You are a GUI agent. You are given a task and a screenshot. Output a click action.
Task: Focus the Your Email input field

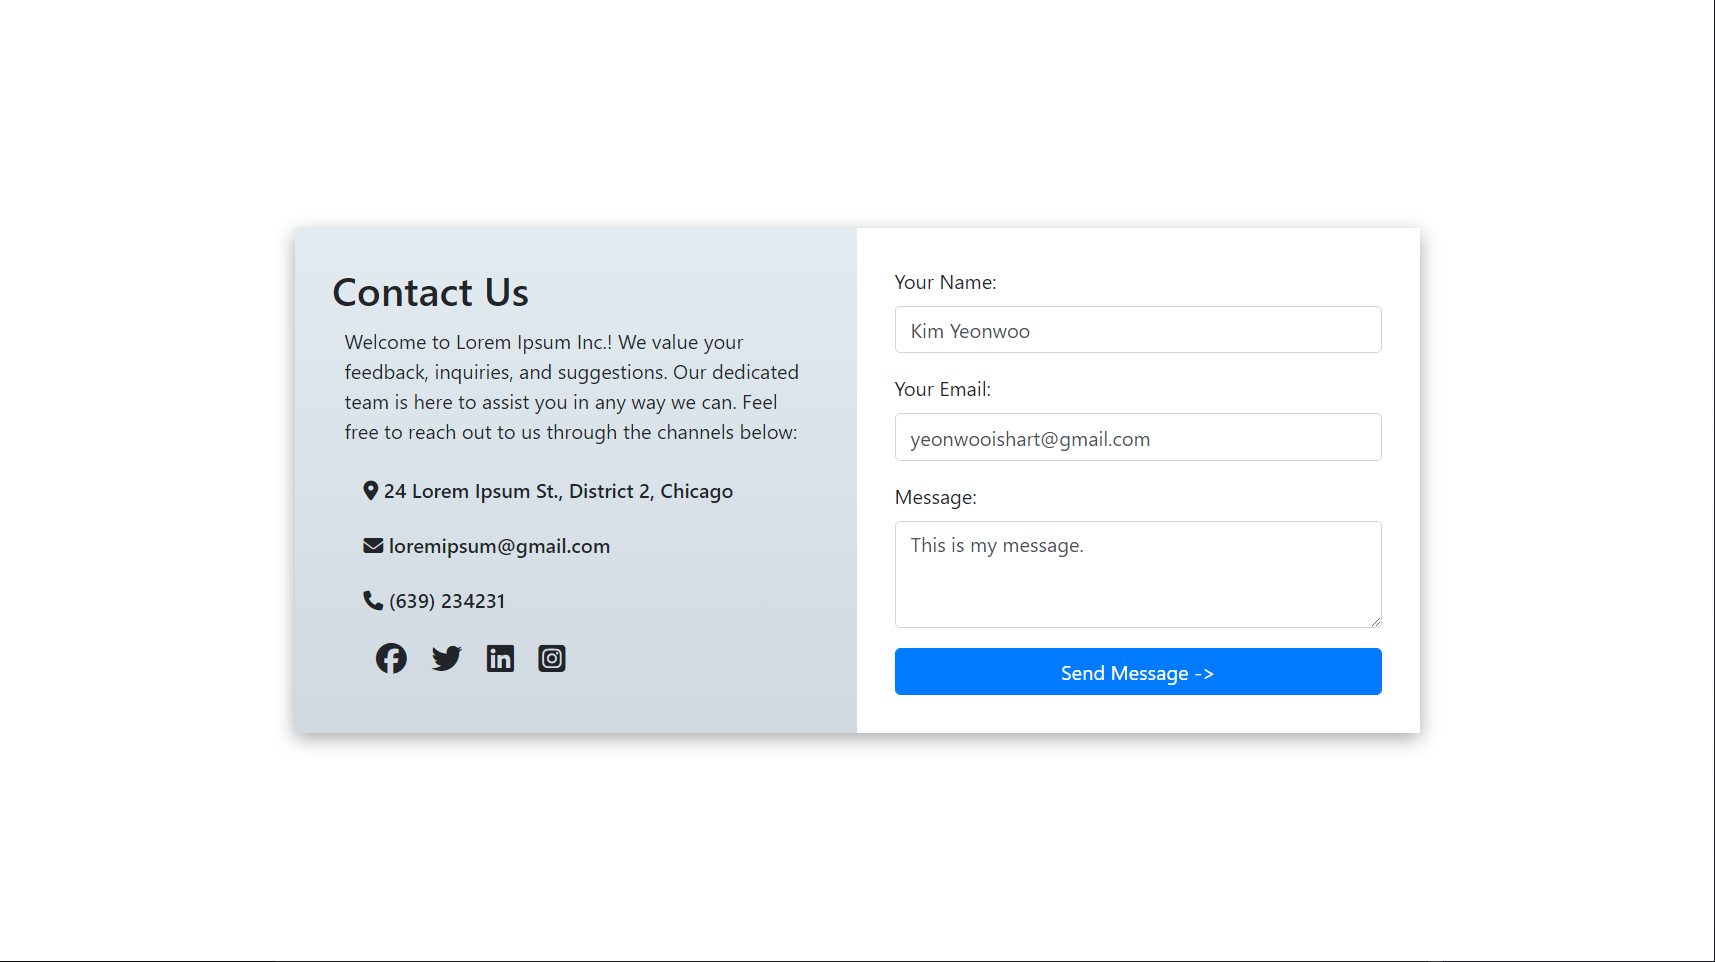pyautogui.click(x=1138, y=437)
